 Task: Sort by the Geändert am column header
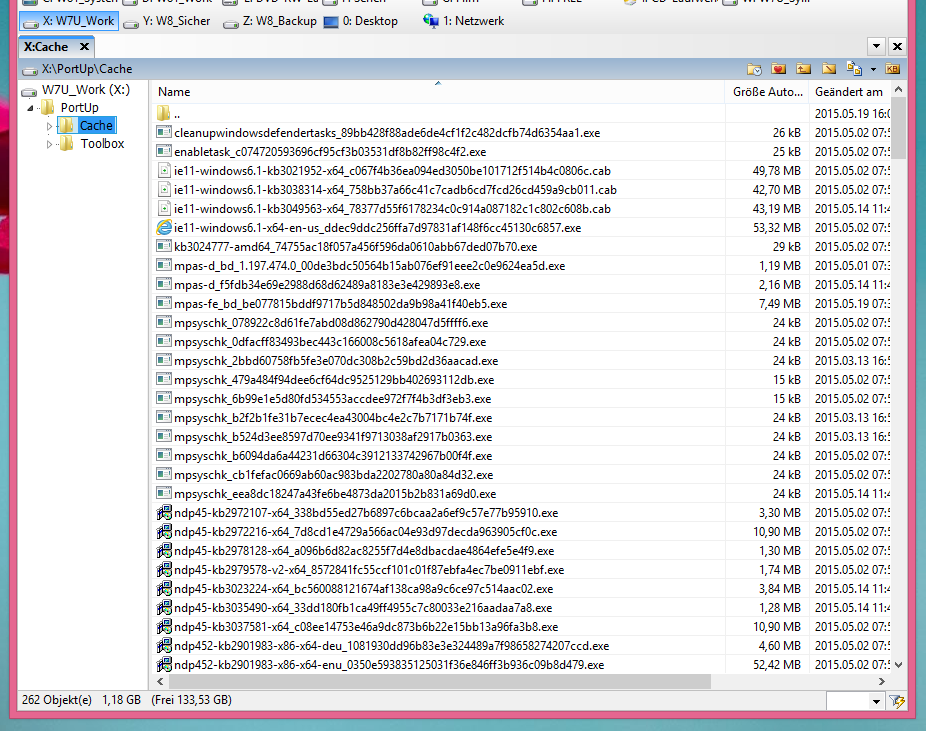[849, 92]
